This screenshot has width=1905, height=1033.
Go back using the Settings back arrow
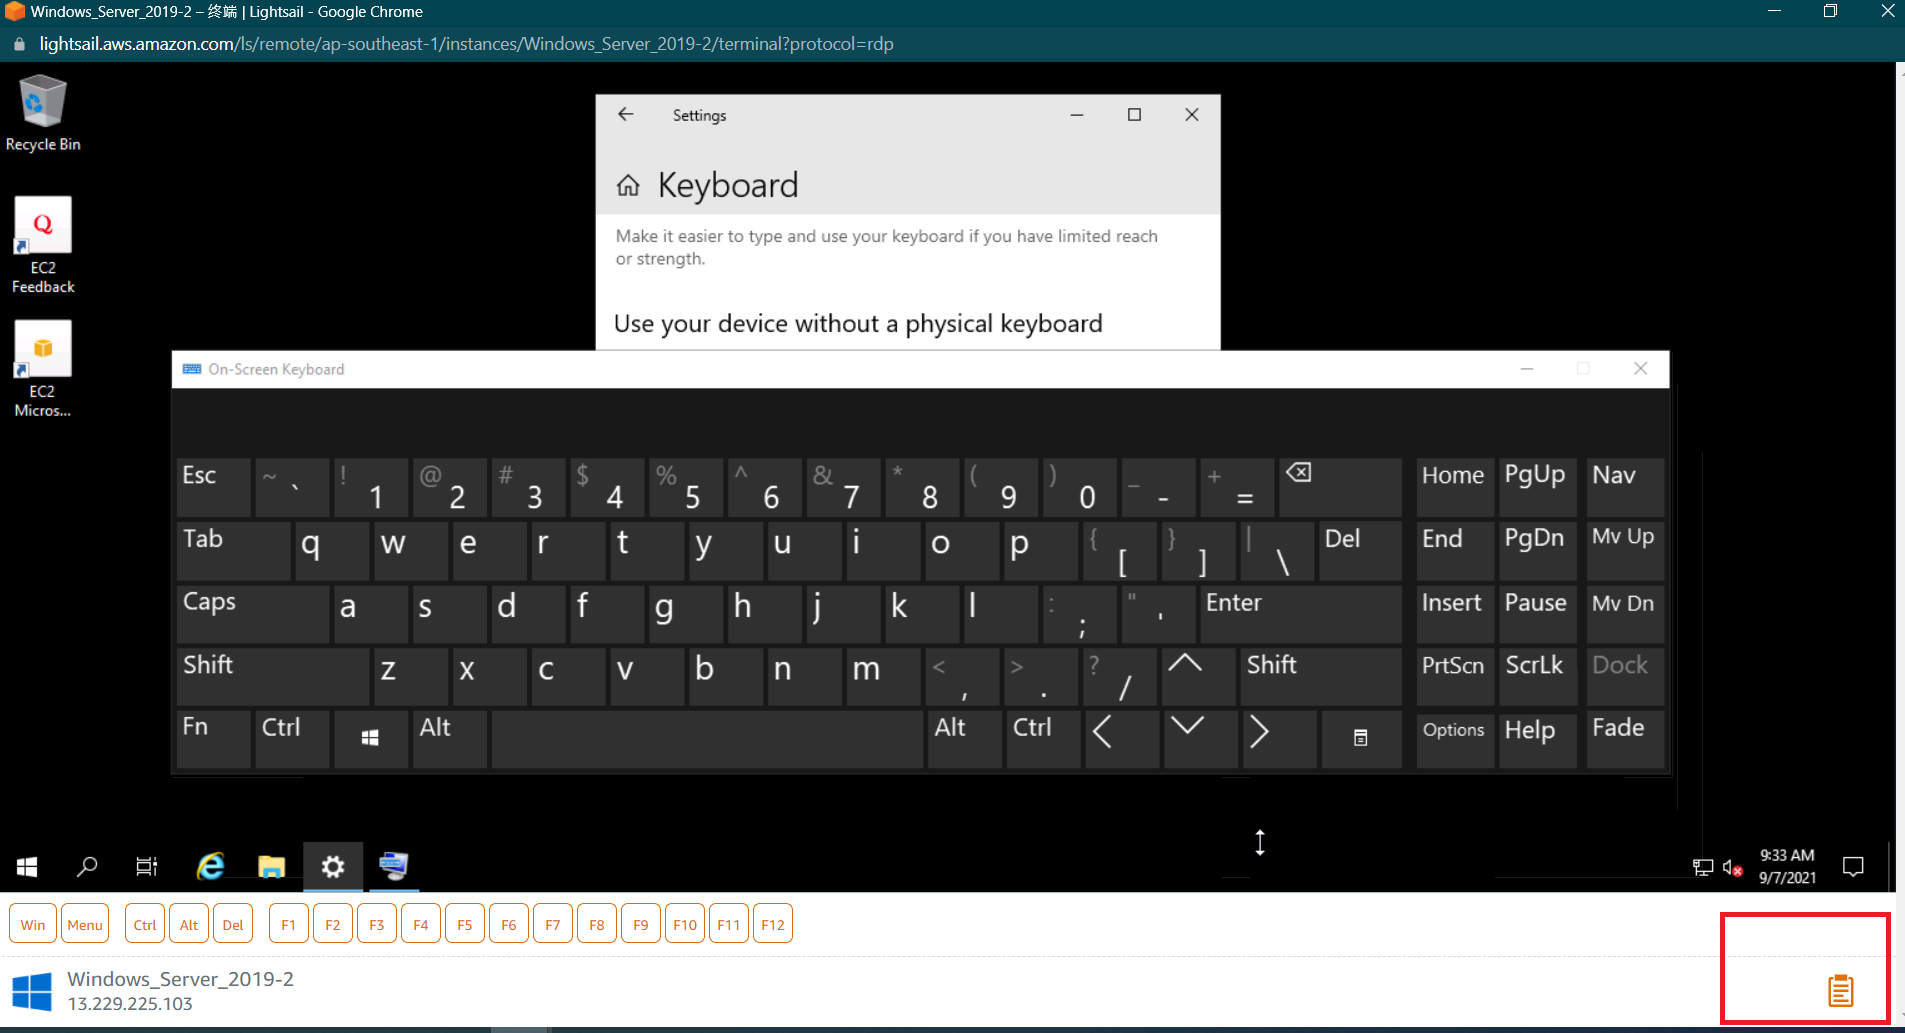click(626, 115)
